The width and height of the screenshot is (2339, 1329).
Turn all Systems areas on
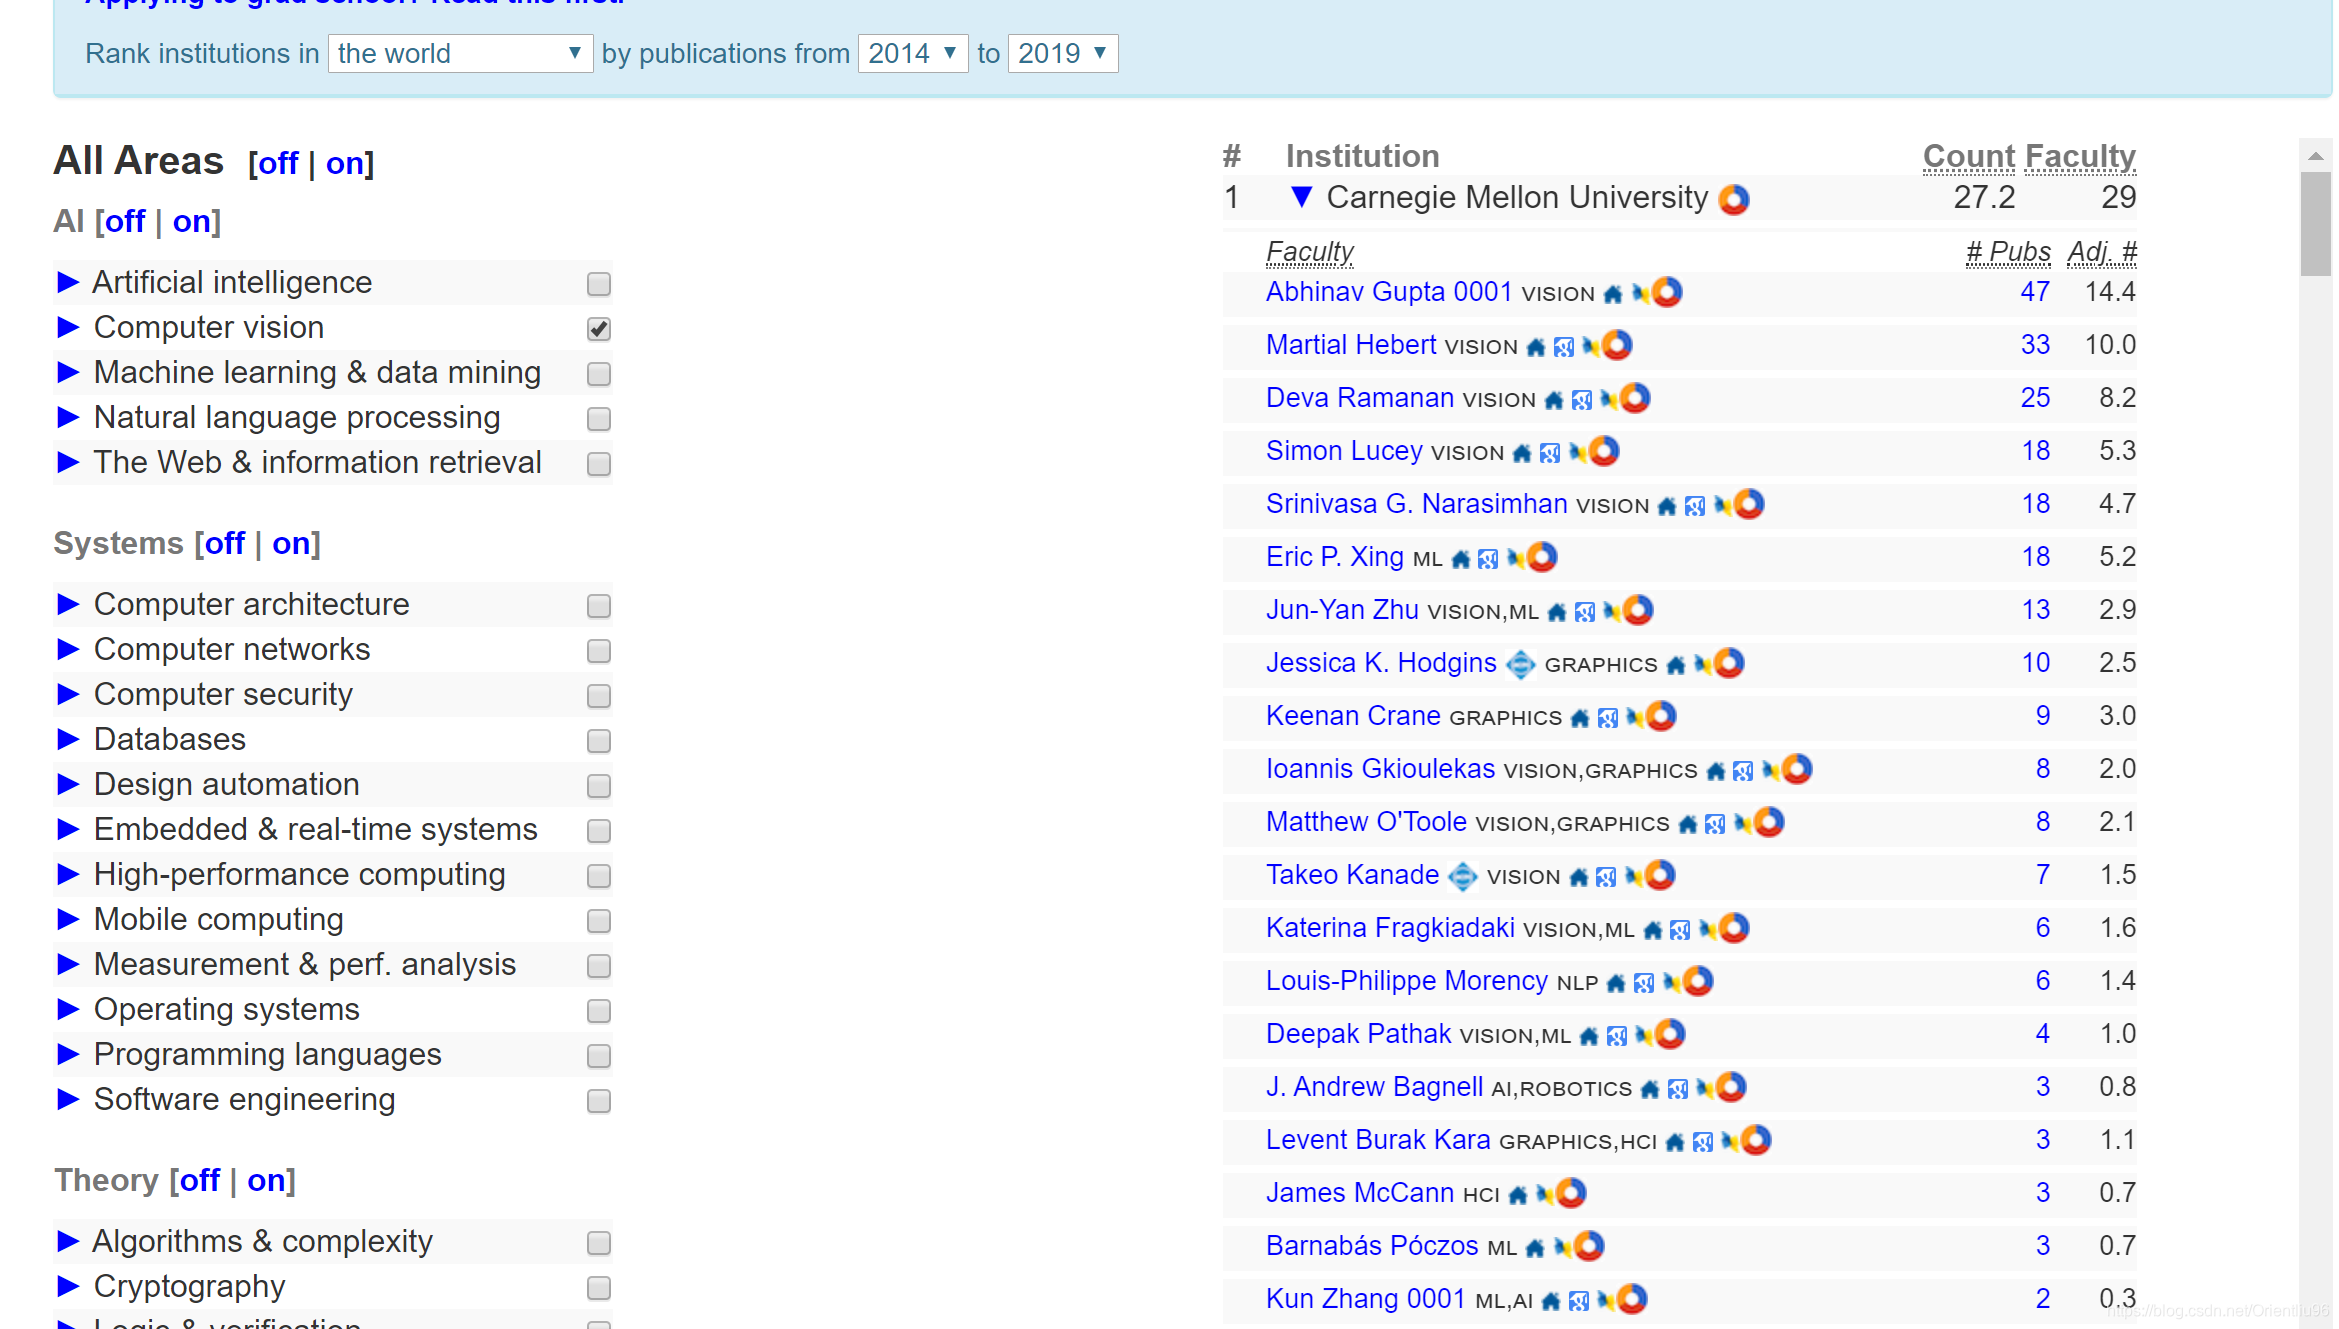[x=291, y=543]
